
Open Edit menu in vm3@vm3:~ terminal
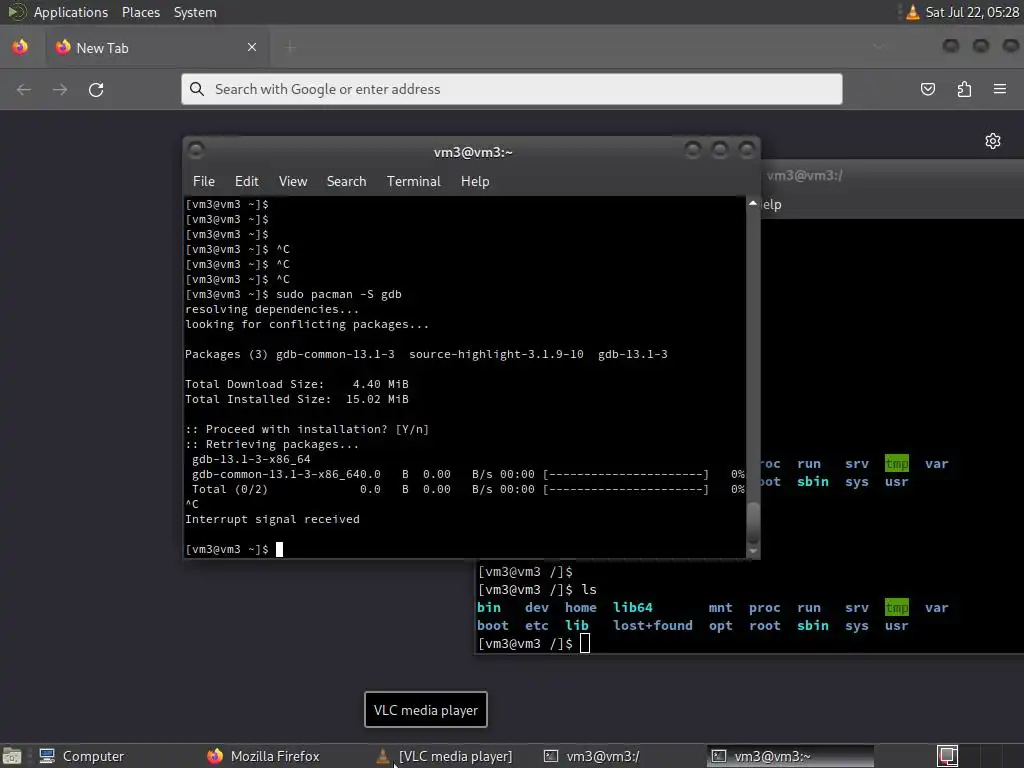(246, 182)
